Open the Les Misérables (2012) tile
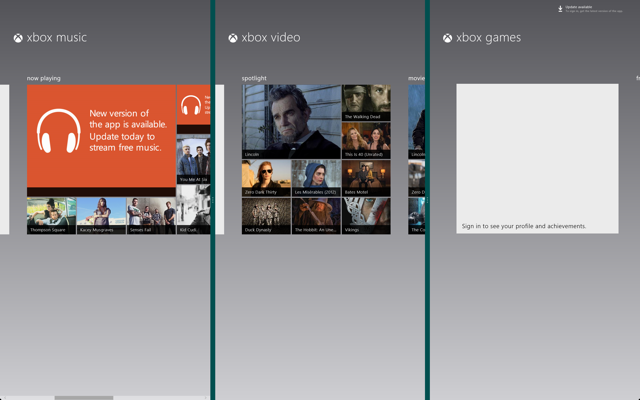 pos(316,178)
